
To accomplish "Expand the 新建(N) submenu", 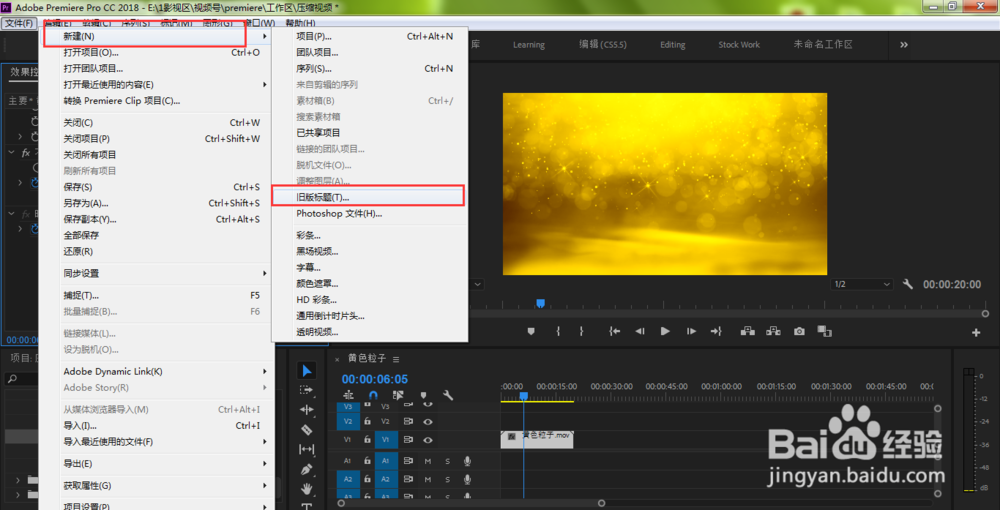I will [157, 36].
